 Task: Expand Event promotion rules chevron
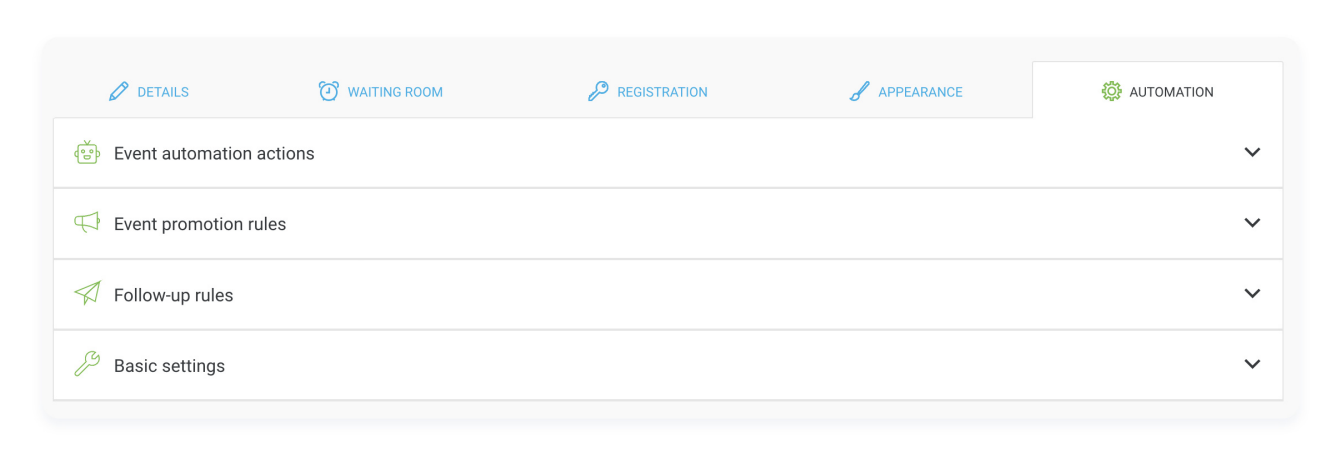(1252, 223)
